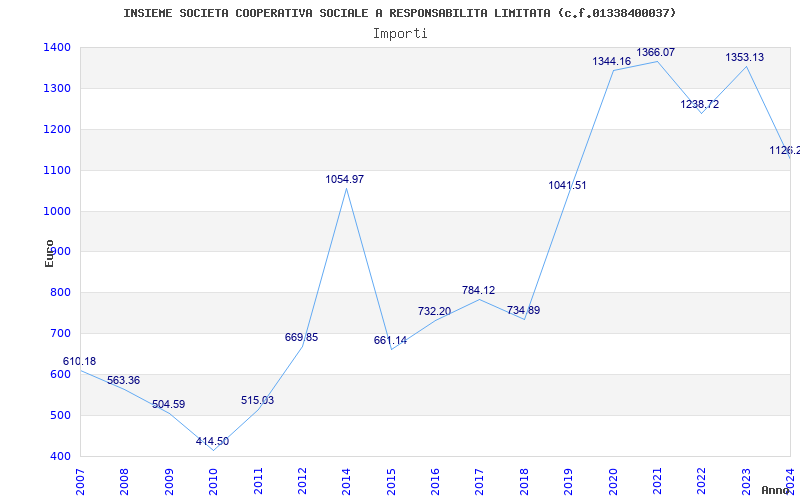Click the 800 y-axis tick

coord(62,292)
